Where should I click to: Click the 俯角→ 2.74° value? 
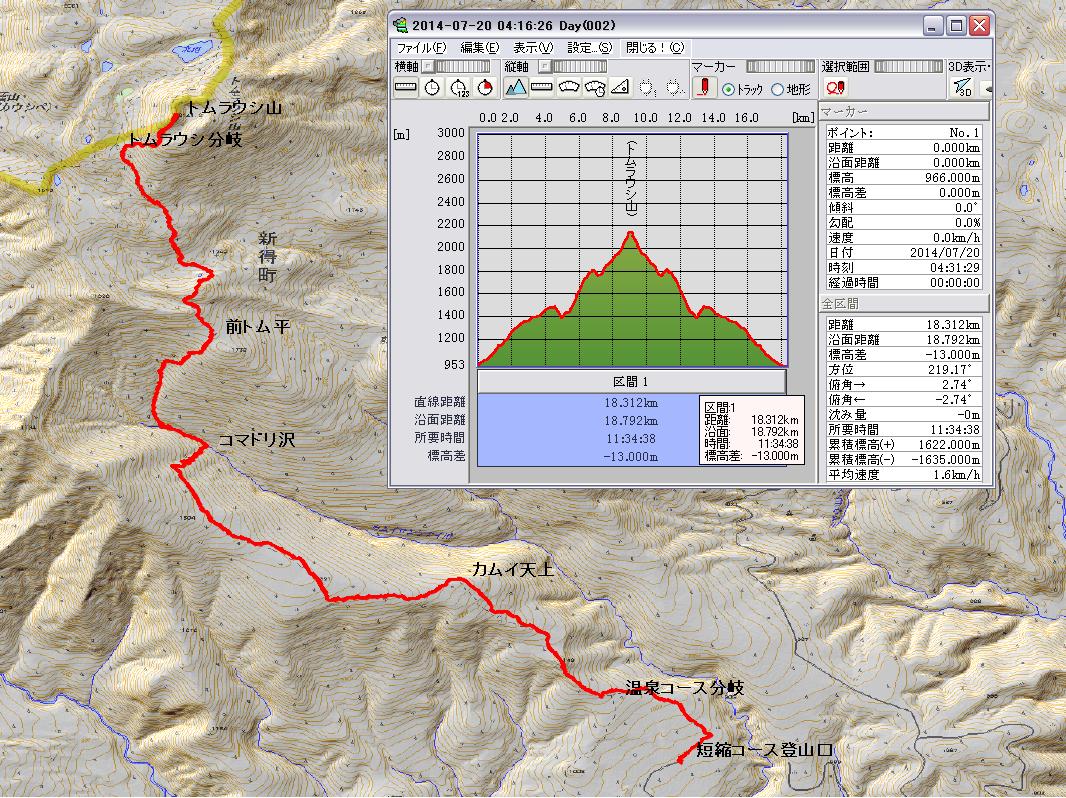(957, 385)
